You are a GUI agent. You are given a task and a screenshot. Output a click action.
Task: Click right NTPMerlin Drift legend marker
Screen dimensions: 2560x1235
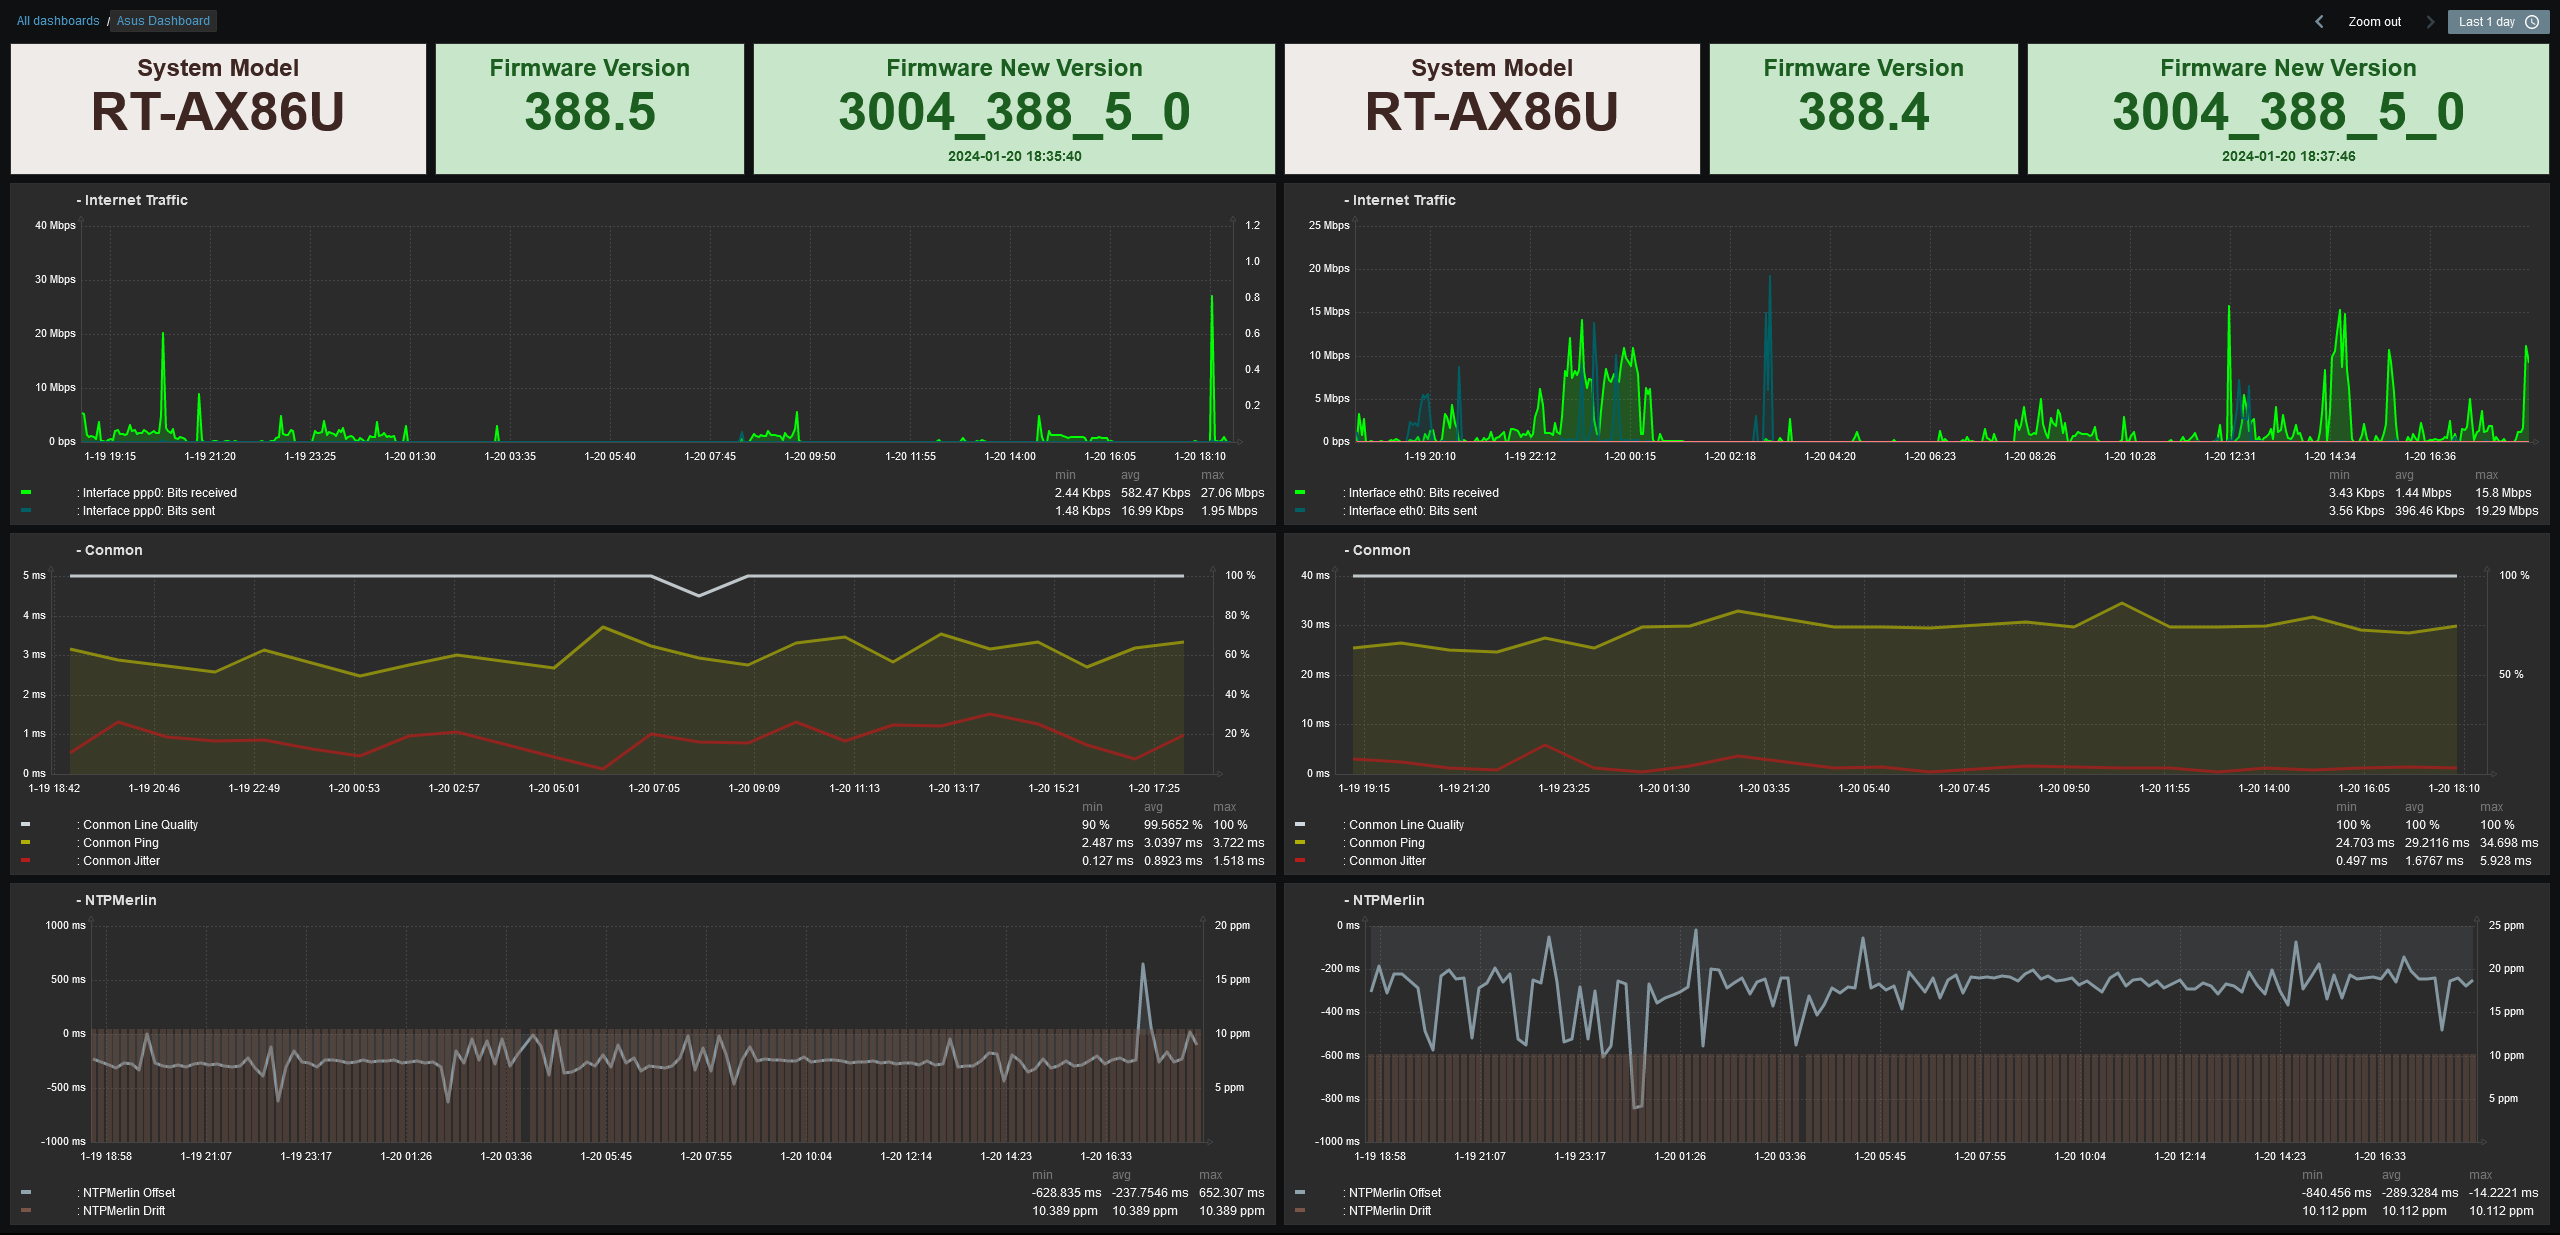coord(1300,1210)
